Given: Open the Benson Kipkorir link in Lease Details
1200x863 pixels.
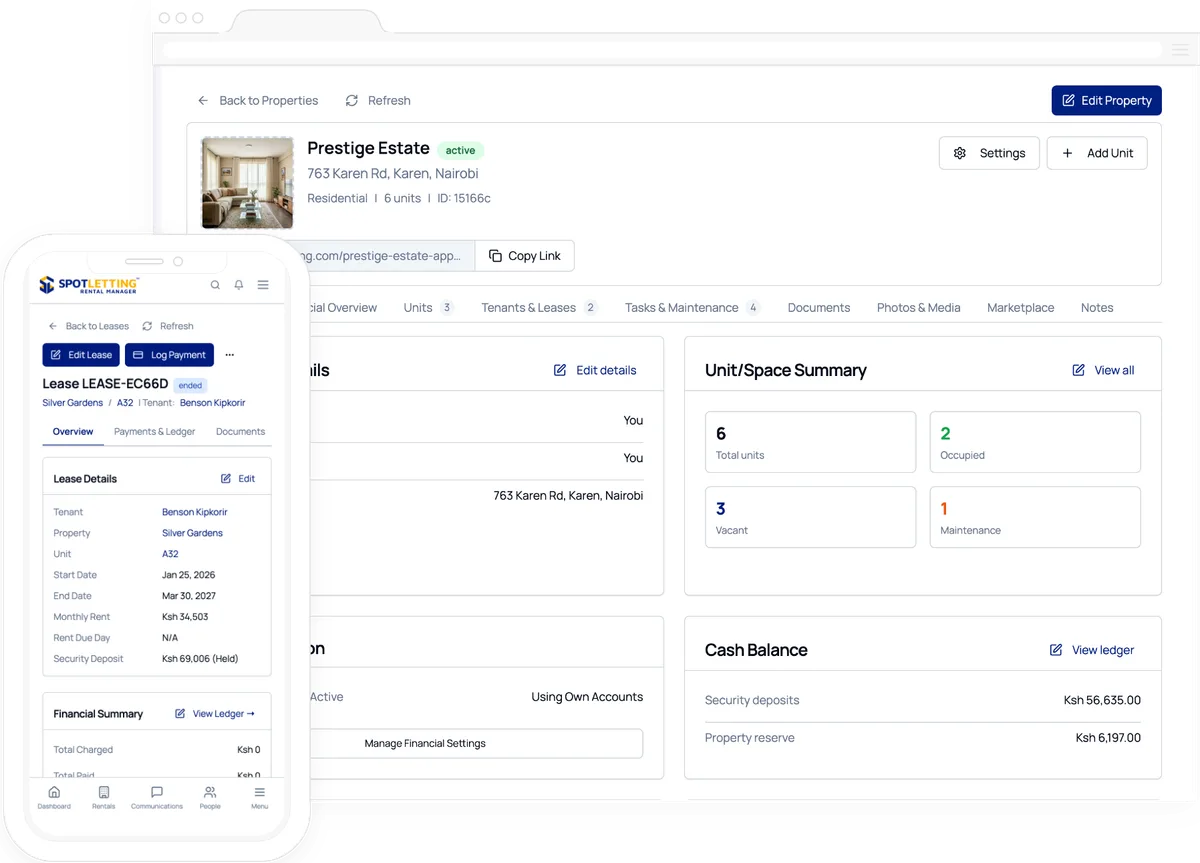Looking at the screenshot, I should pyautogui.click(x=195, y=512).
